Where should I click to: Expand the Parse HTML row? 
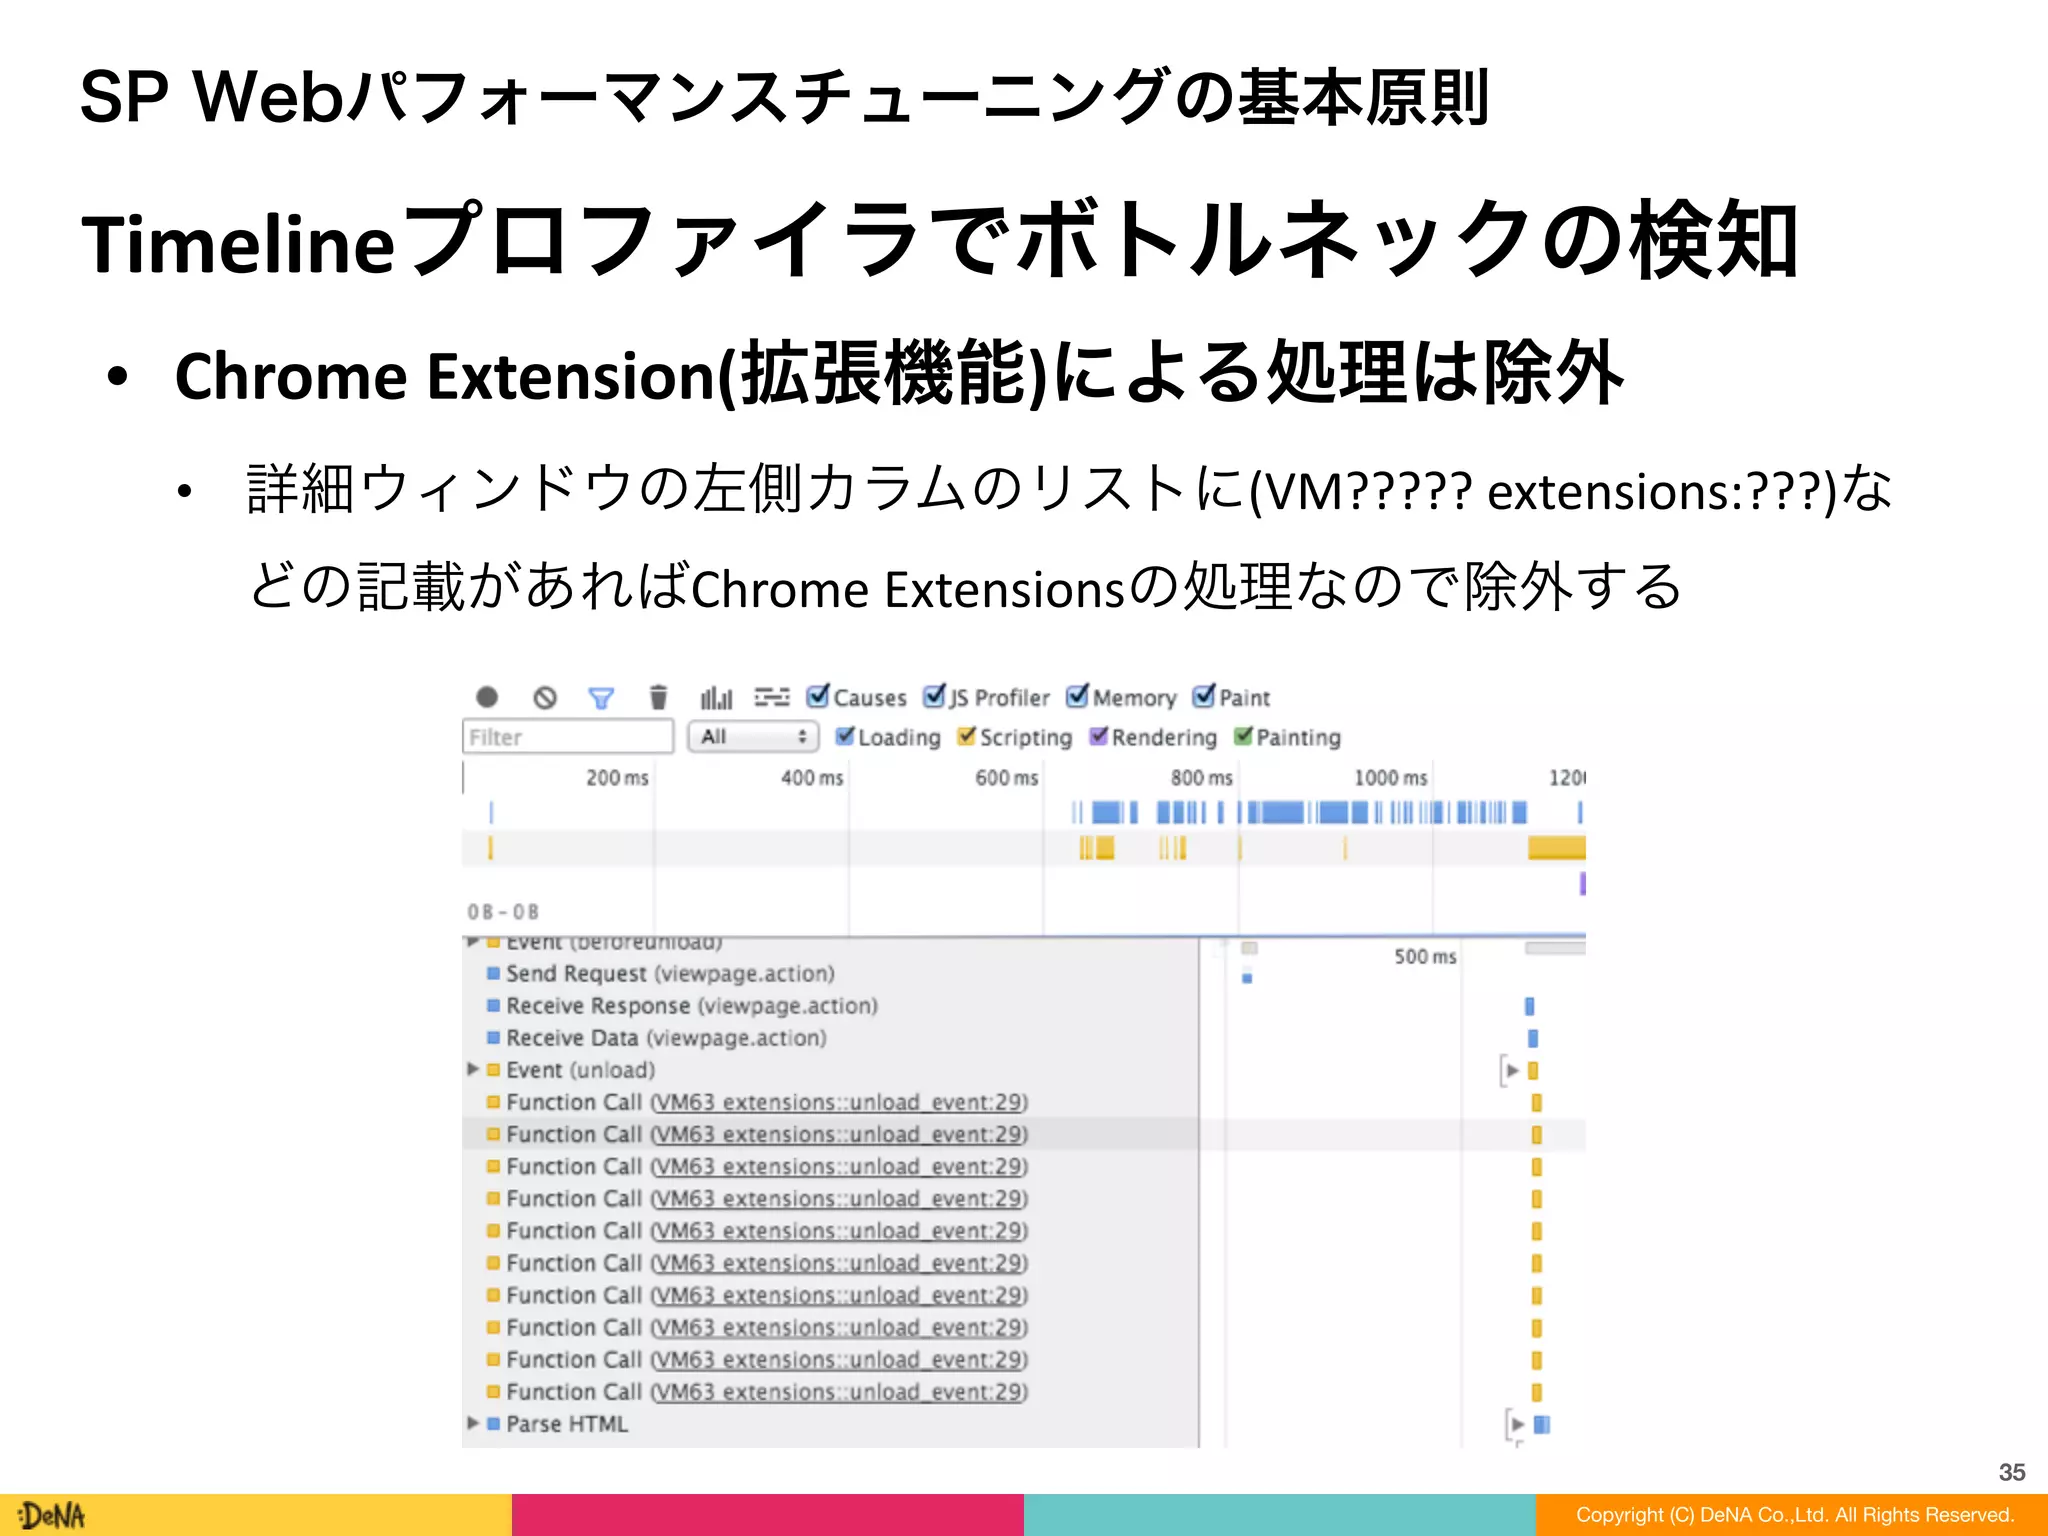[x=473, y=1423]
